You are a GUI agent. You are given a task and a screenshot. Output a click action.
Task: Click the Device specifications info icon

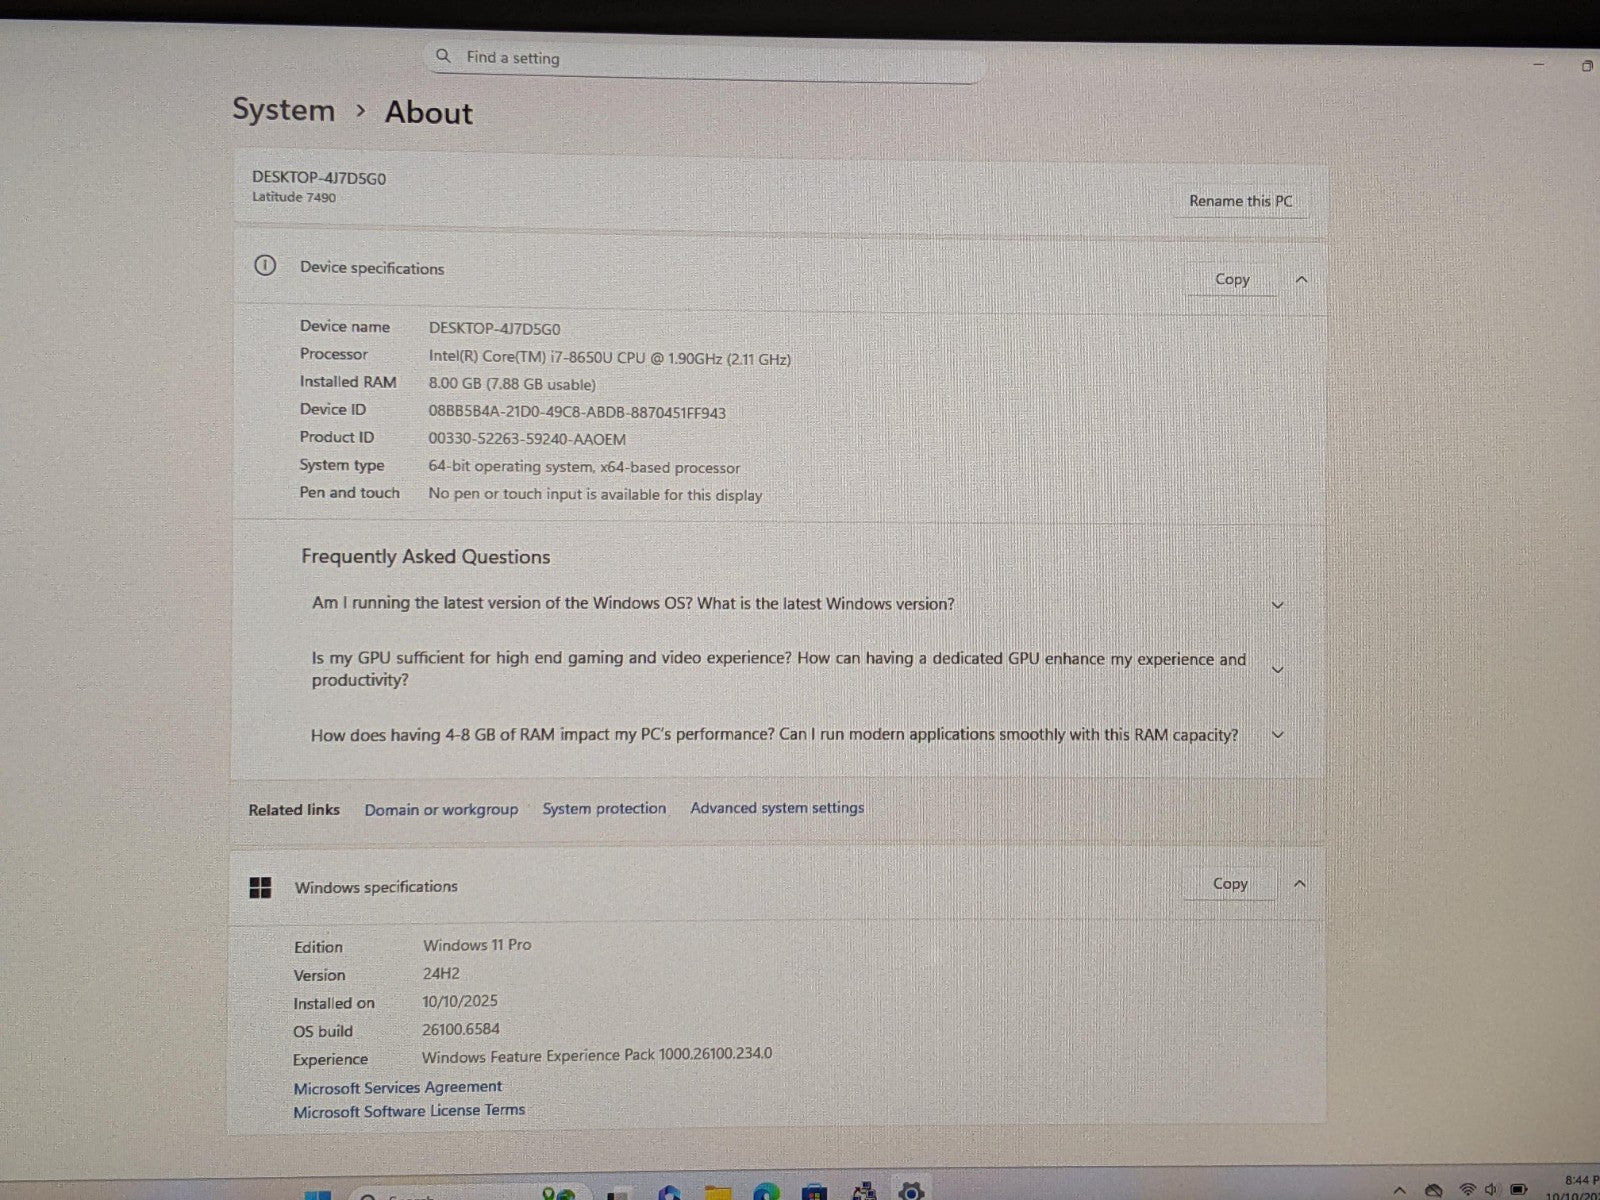265,266
